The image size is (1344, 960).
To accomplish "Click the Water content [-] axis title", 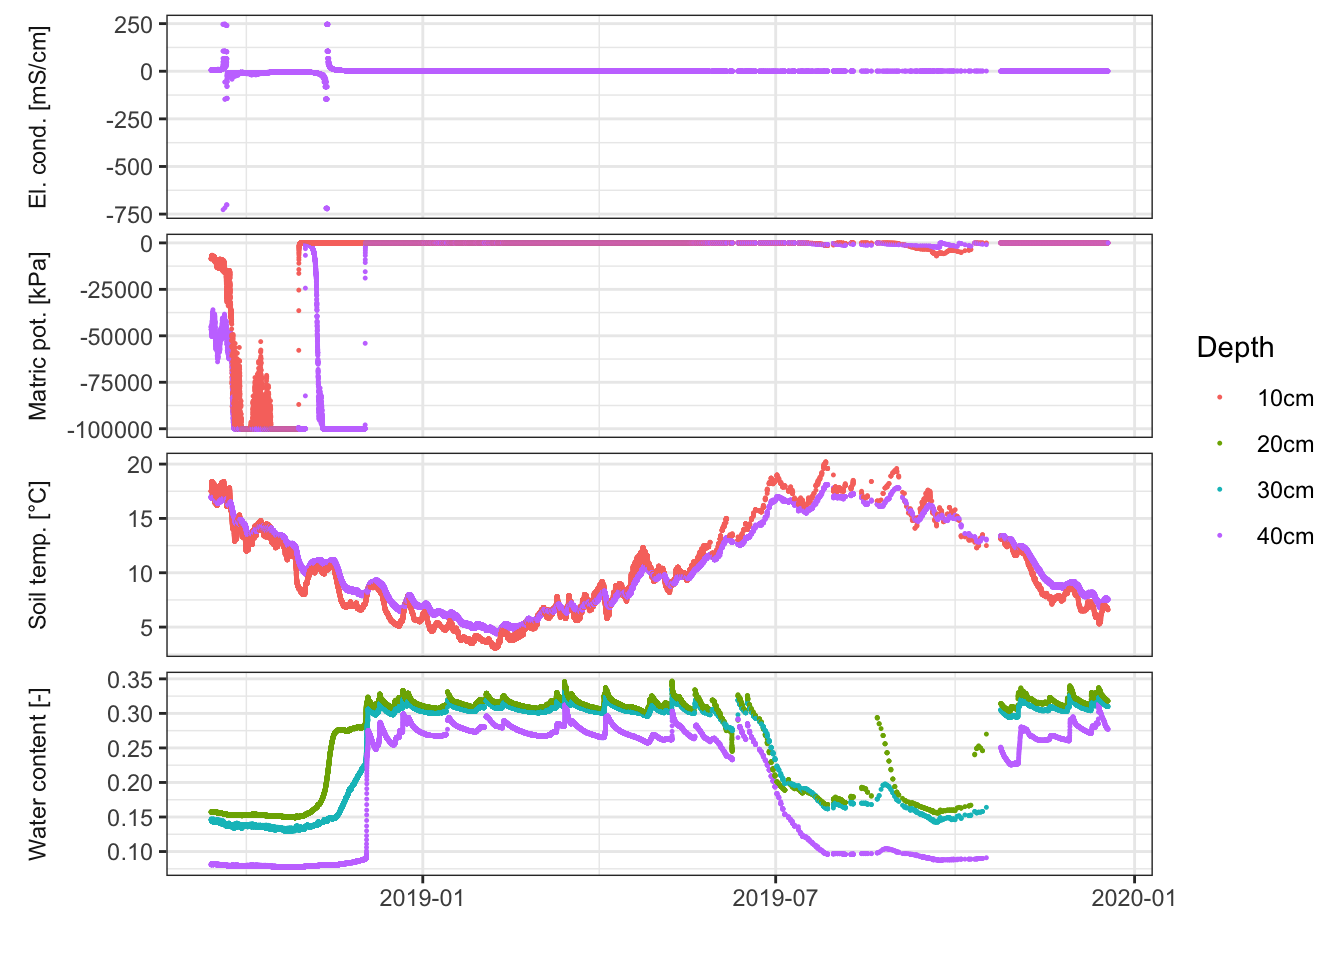I will click(x=38, y=774).
